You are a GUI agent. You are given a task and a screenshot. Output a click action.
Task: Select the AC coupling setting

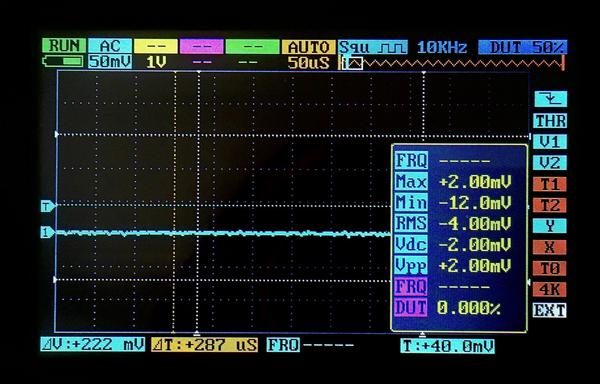(x=110, y=46)
